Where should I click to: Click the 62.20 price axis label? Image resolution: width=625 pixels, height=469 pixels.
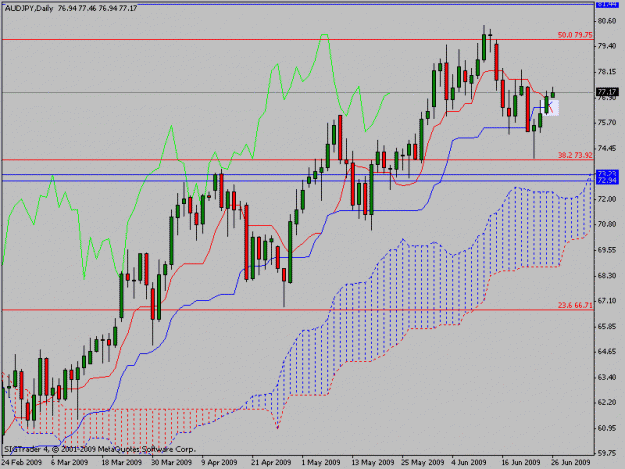[607, 402]
